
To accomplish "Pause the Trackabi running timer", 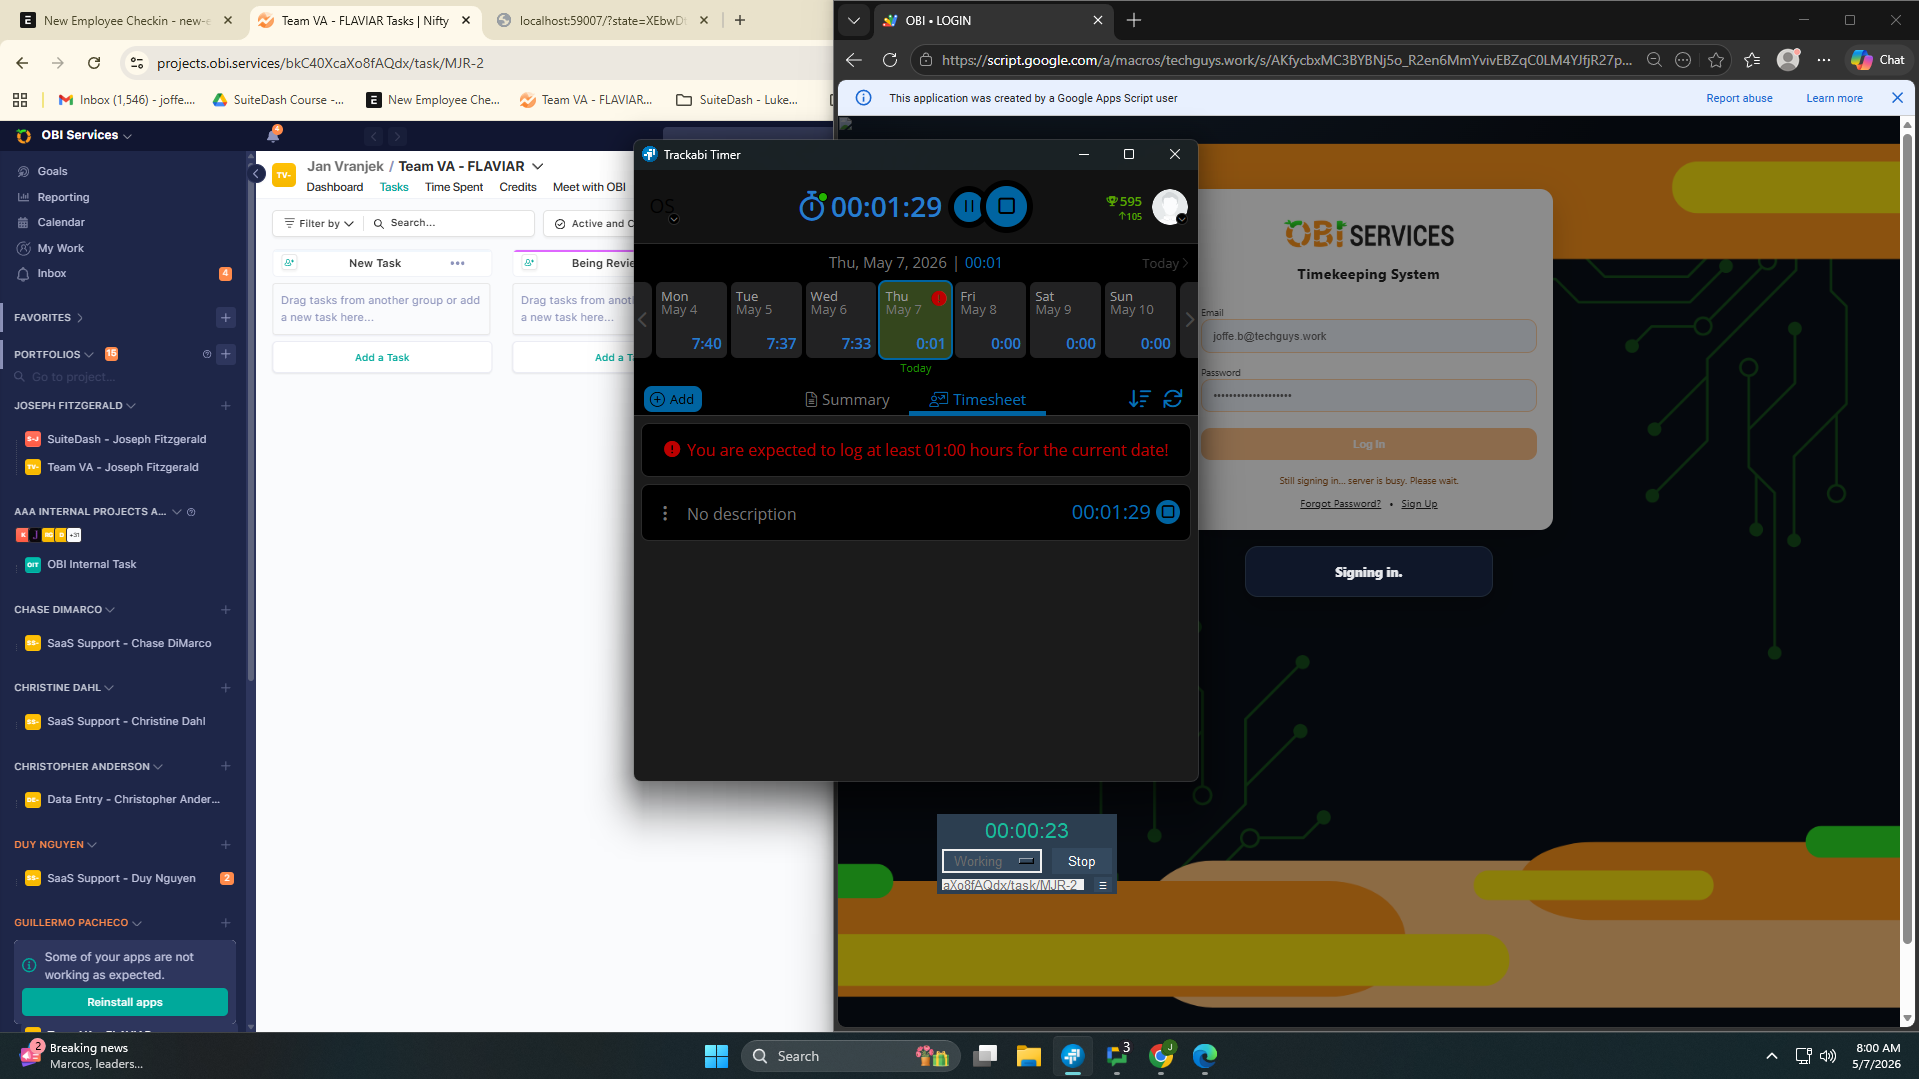I will click(x=968, y=207).
